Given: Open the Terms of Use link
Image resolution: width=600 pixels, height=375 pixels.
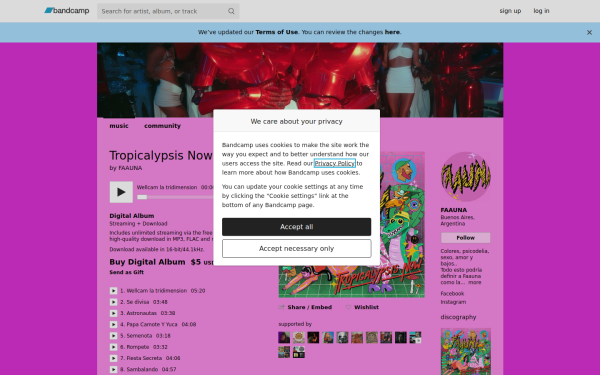Looking at the screenshot, I should (277, 32).
